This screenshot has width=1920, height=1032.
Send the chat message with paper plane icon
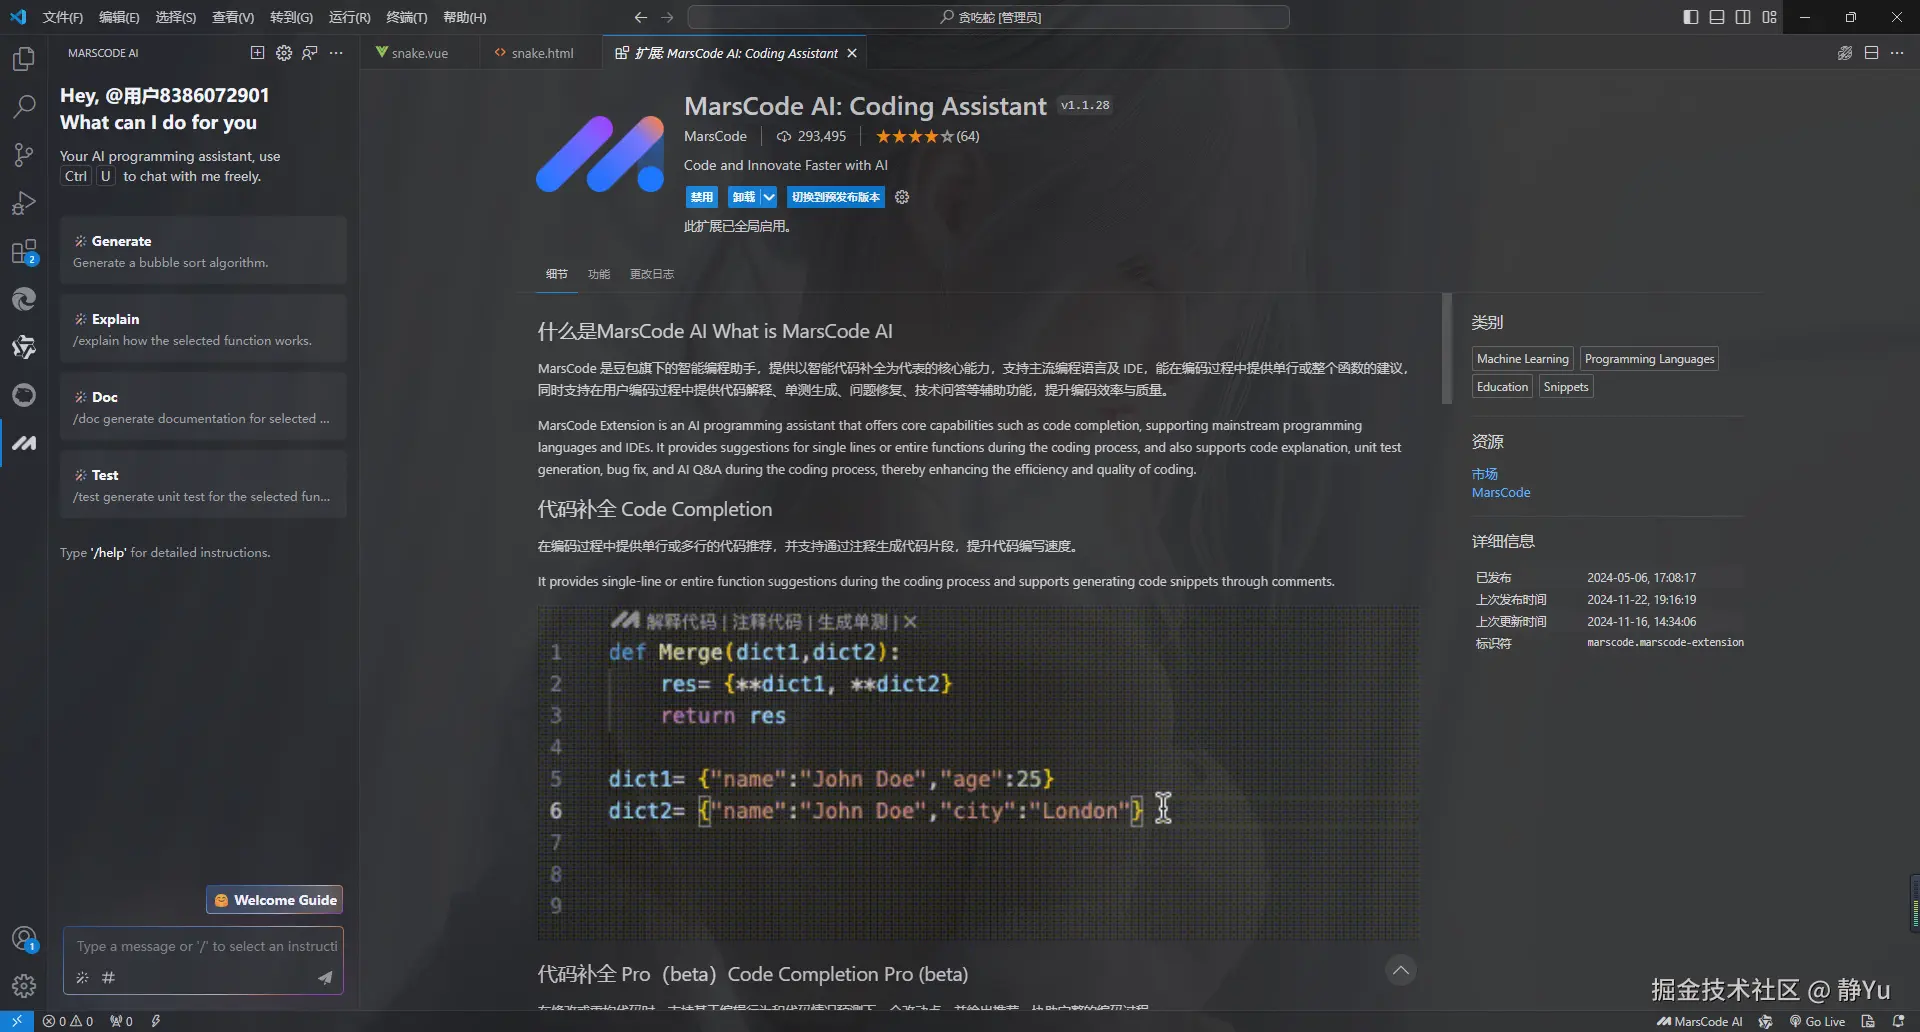[x=325, y=977]
